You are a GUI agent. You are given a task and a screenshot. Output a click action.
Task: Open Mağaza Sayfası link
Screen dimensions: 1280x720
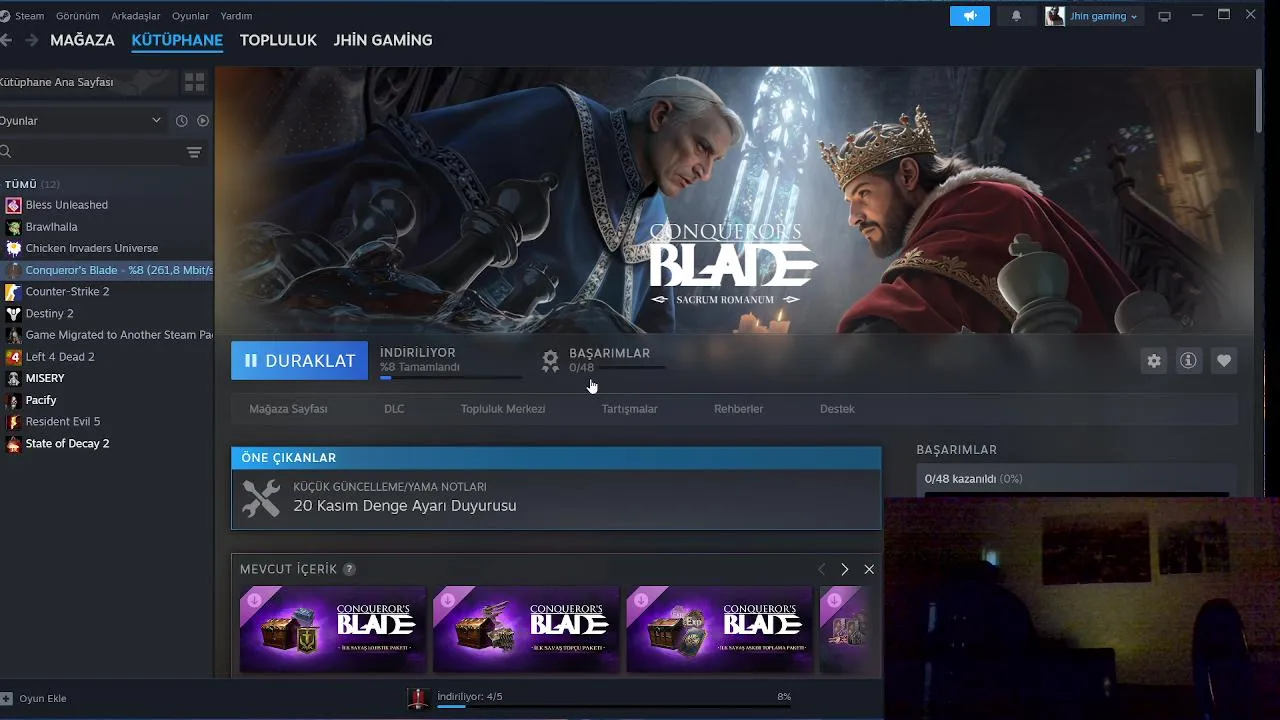288,409
